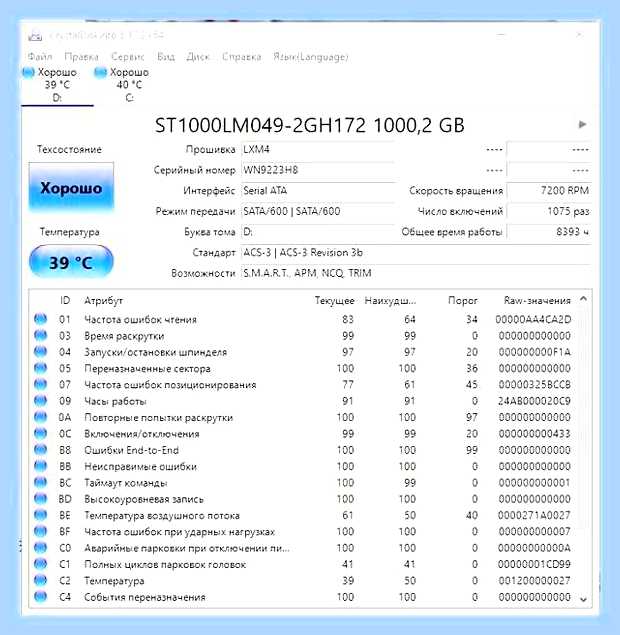The image size is (620, 635).
Task: Open the Диск menu
Action: 198,56
